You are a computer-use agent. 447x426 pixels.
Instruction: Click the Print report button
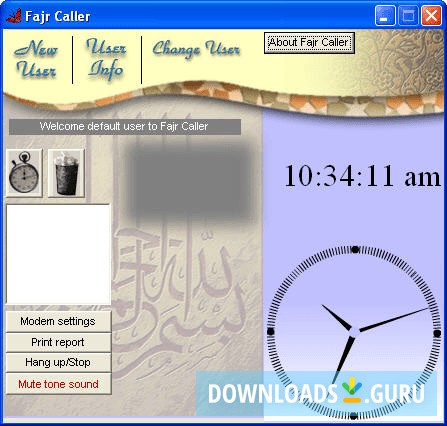[x=58, y=342]
